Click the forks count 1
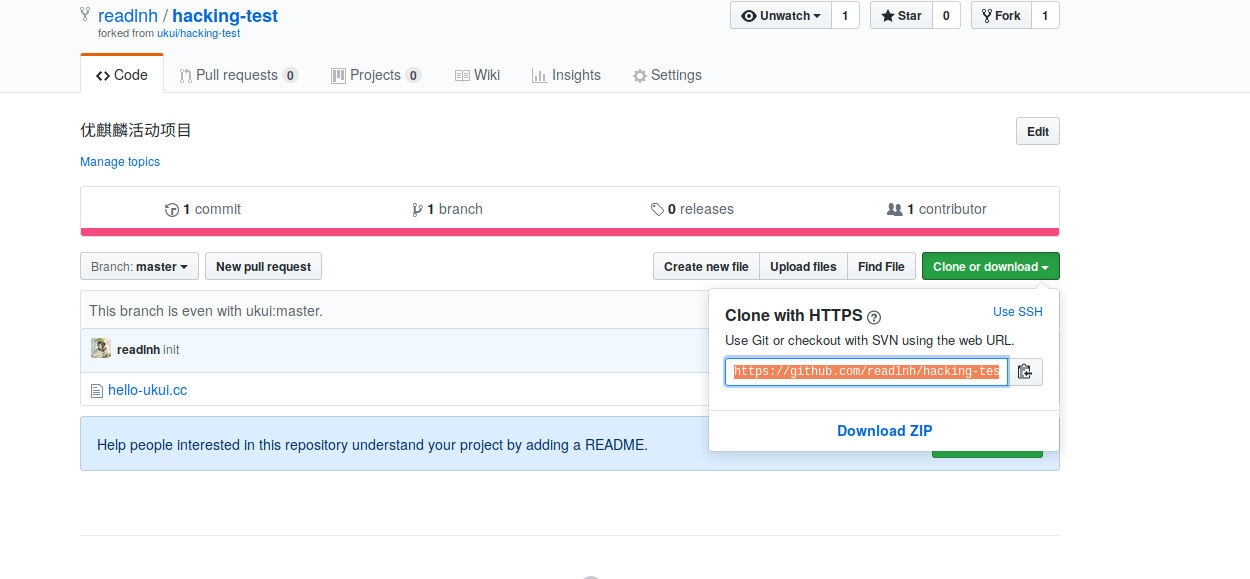This screenshot has width=1250, height=579. point(1045,16)
